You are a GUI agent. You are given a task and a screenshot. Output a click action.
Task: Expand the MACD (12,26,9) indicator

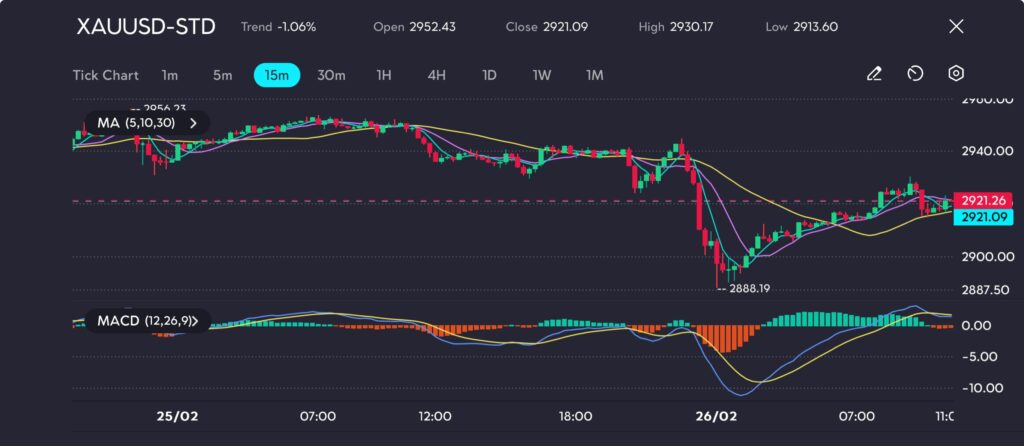(x=148, y=321)
